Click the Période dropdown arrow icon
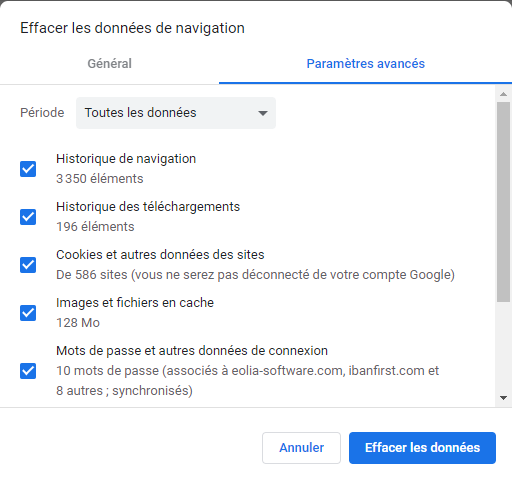512x480 pixels. pyautogui.click(x=263, y=113)
